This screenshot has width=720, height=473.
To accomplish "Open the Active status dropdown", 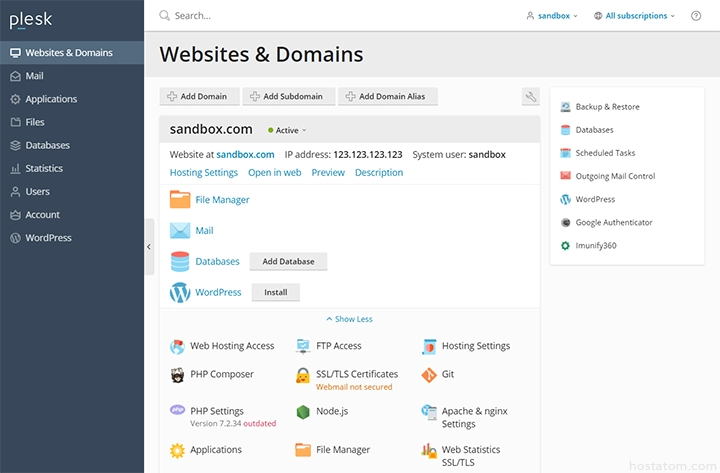I will coord(287,130).
